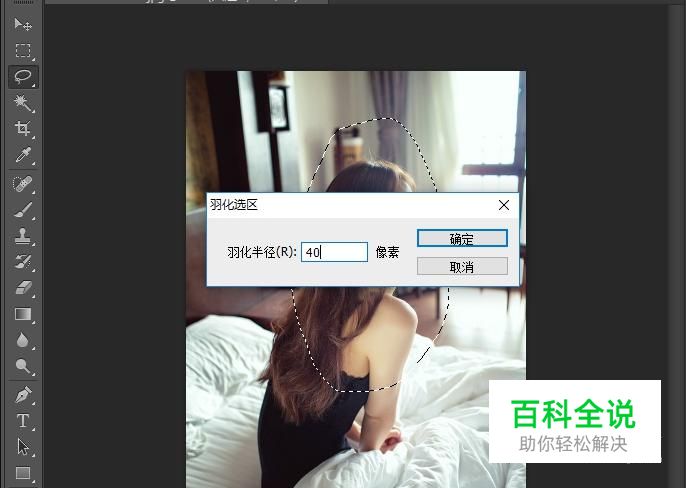This screenshot has width=686, height=488.
Task: Select the Gradient tool
Action: (23, 314)
